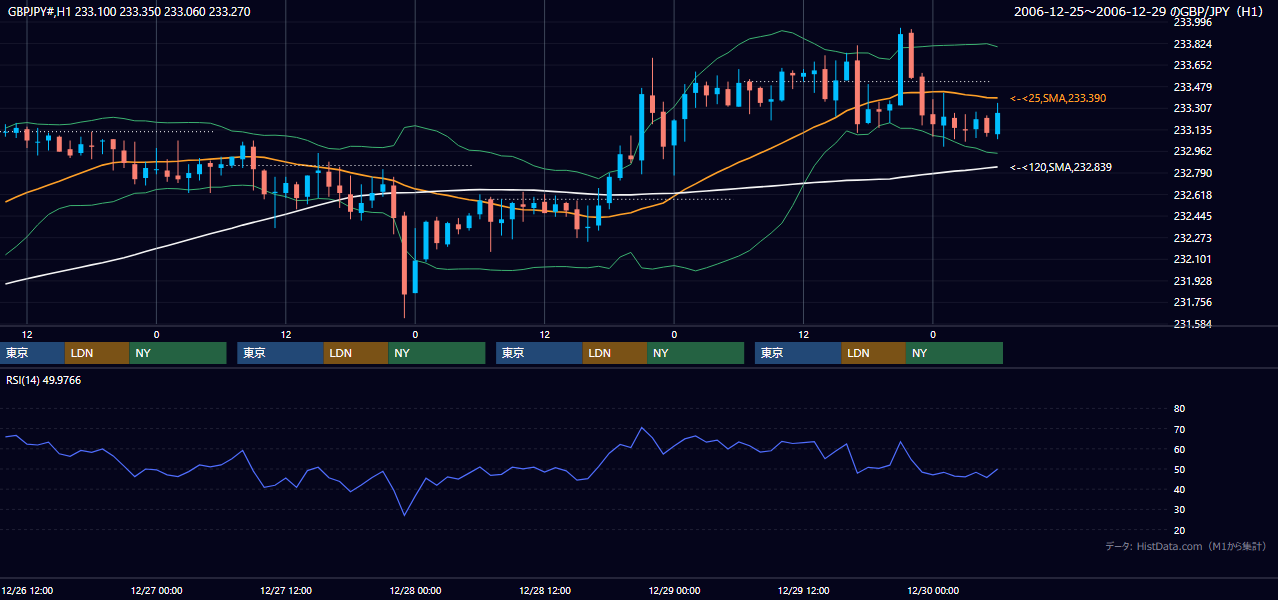Click the 12/28 00:00 time label
1278x600 pixels.
415,590
